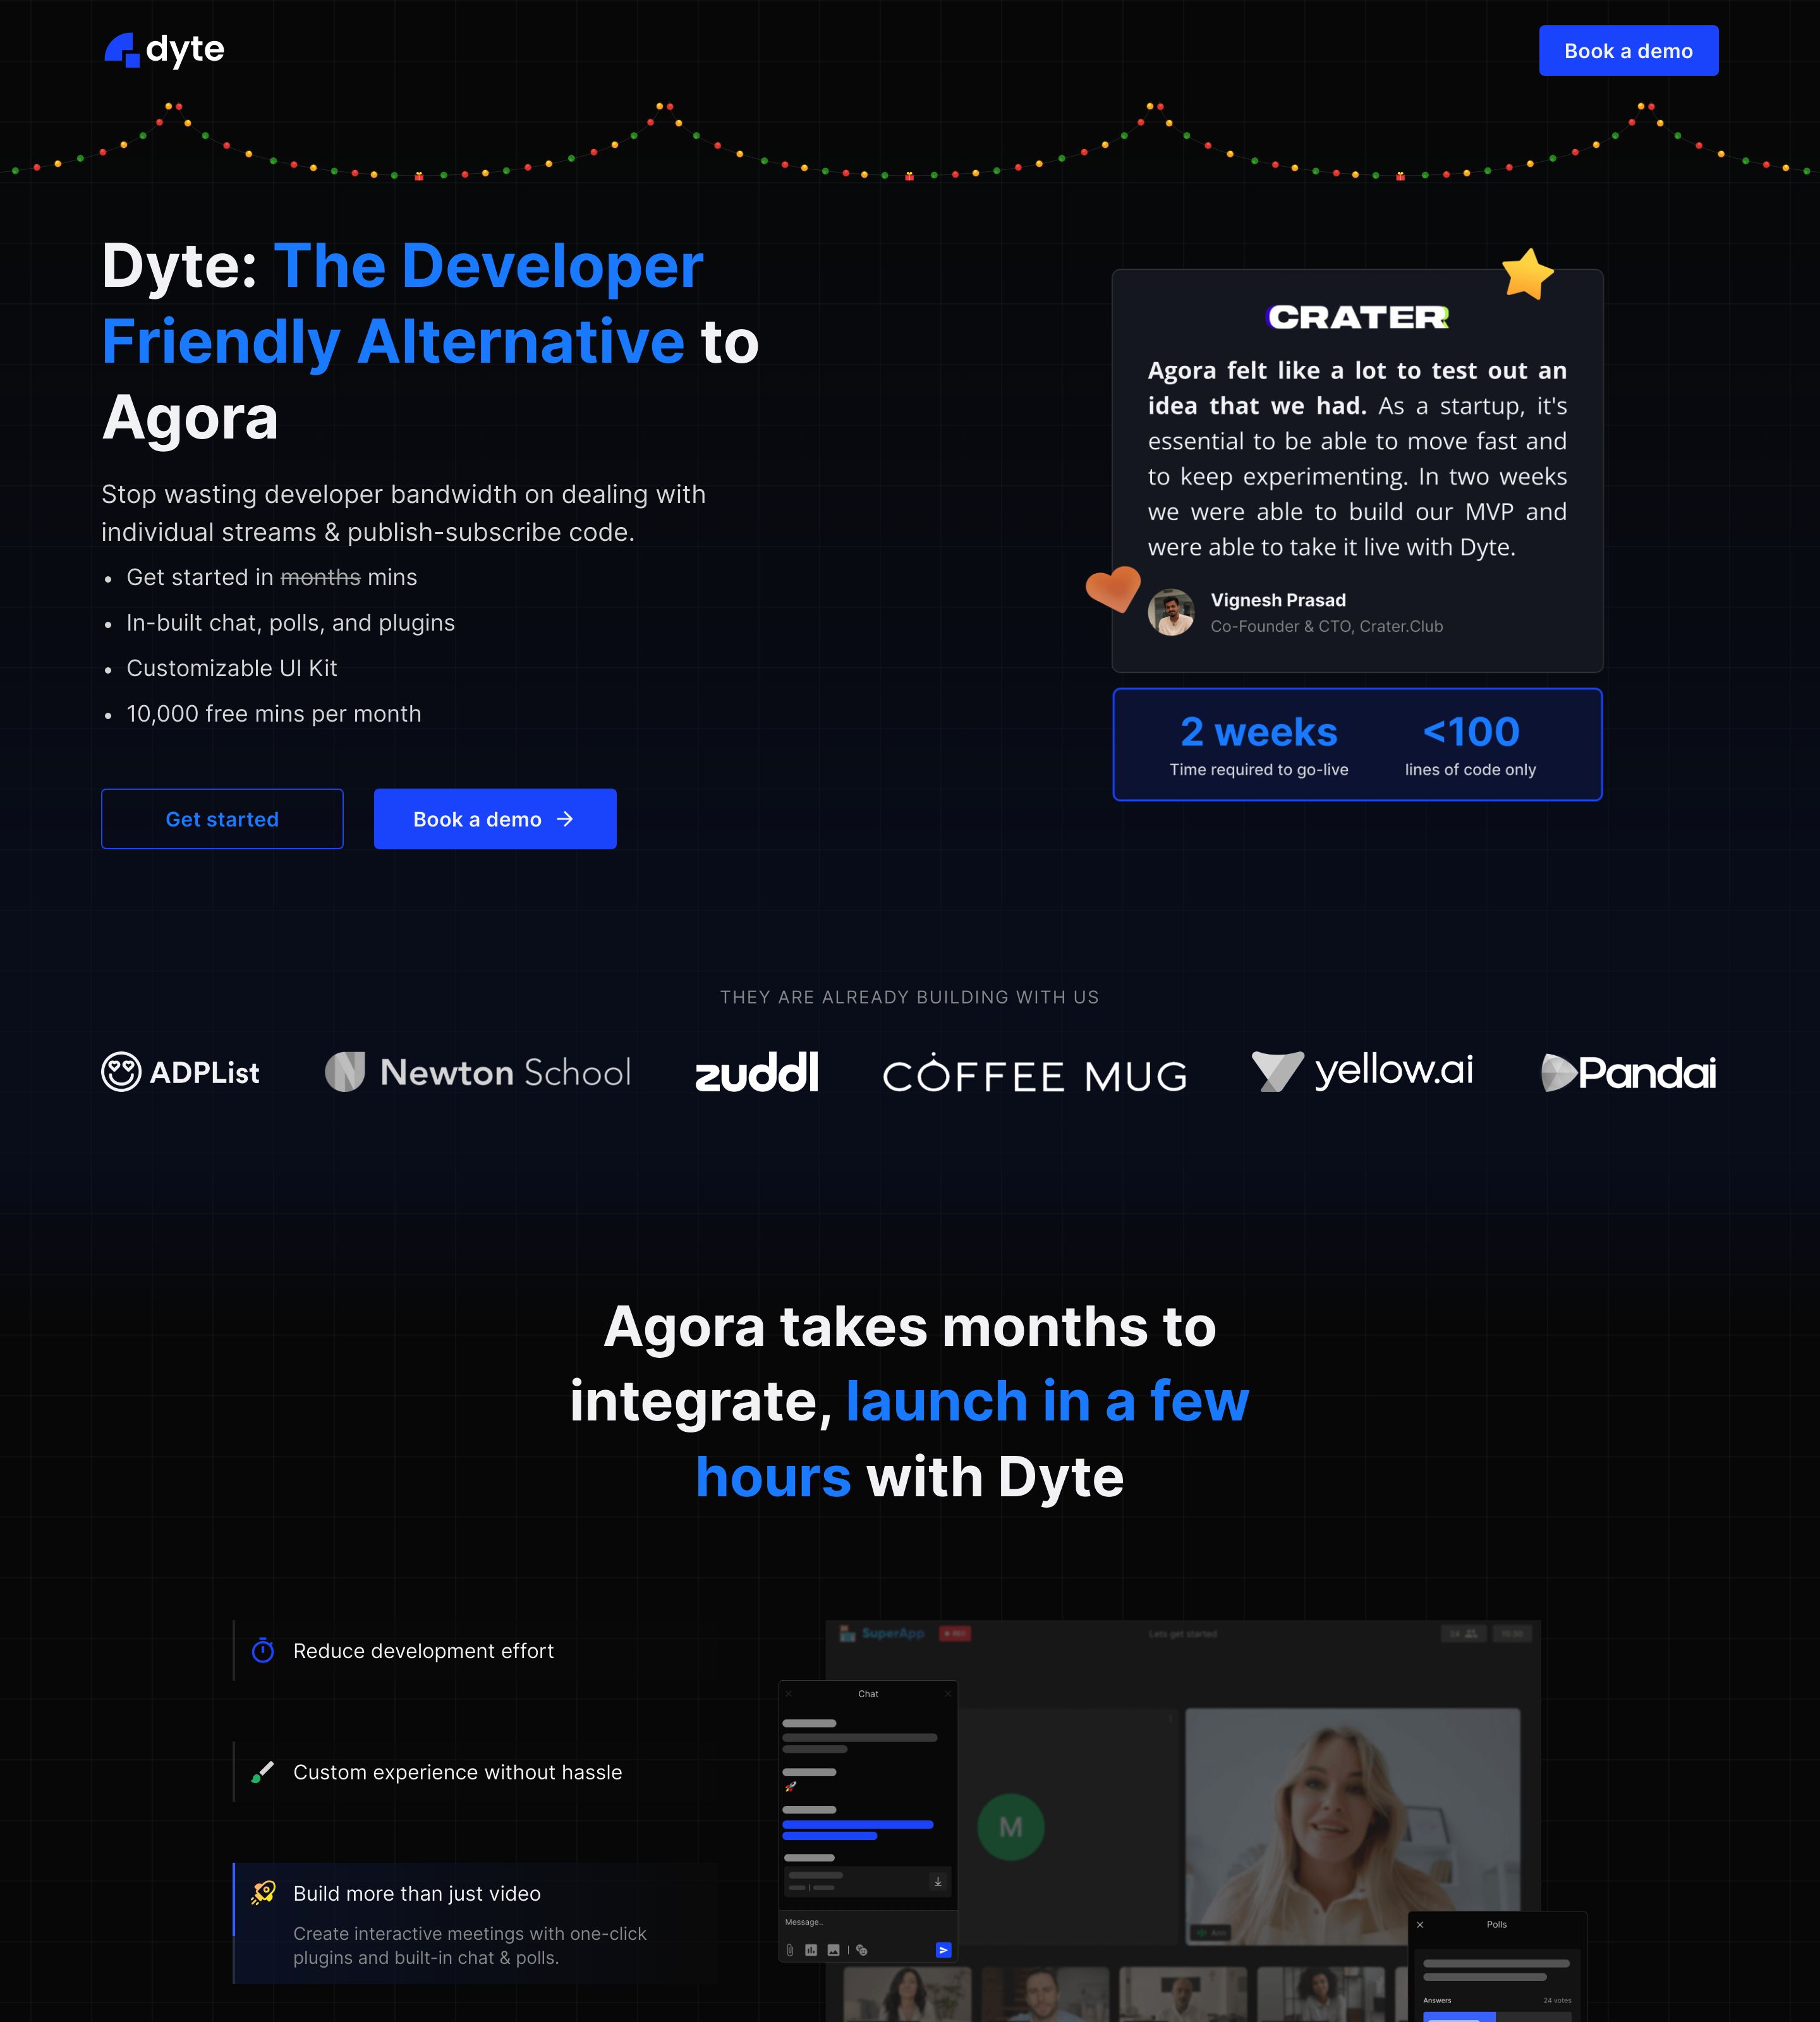Click '10,000 free mins per month' bullet
1820x2022 pixels.
click(x=274, y=714)
